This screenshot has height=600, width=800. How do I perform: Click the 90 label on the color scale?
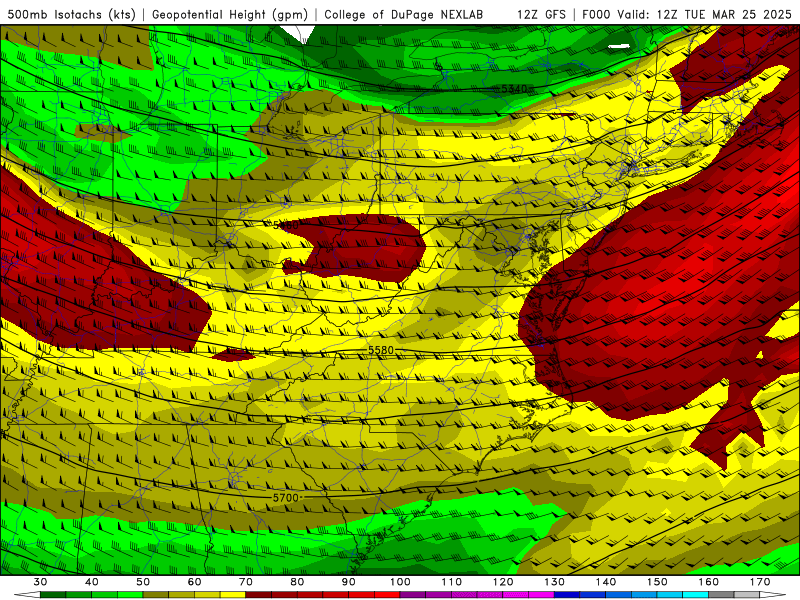click(x=349, y=582)
